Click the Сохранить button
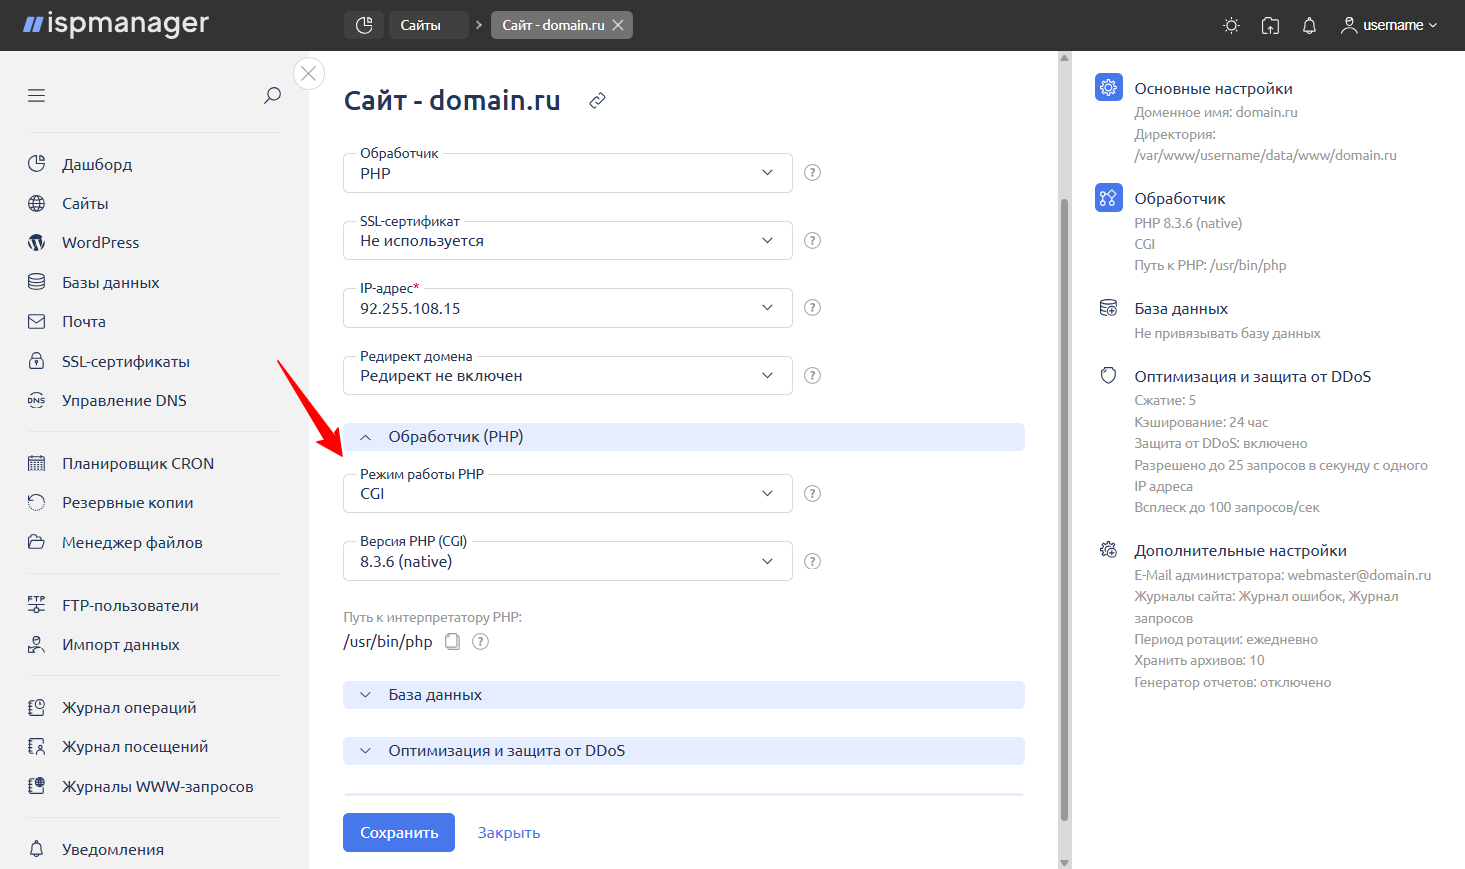 [398, 832]
